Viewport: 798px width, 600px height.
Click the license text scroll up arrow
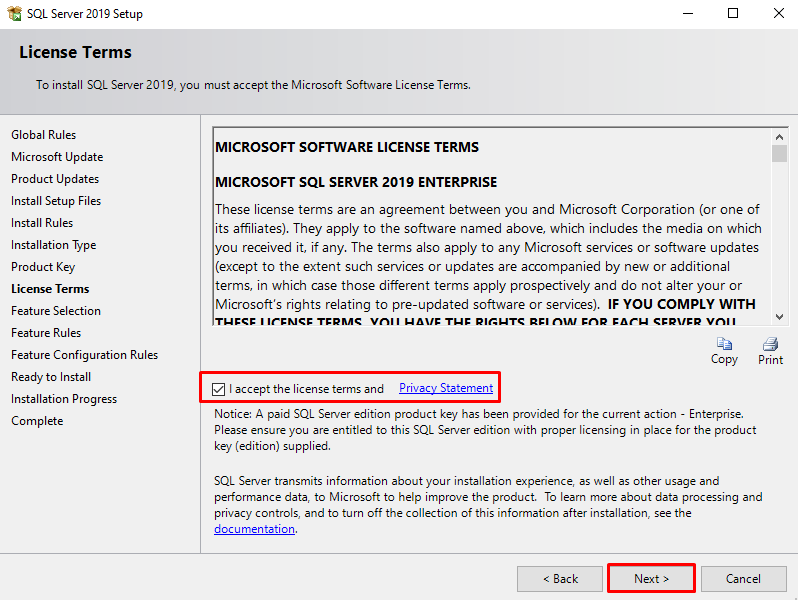click(x=779, y=137)
